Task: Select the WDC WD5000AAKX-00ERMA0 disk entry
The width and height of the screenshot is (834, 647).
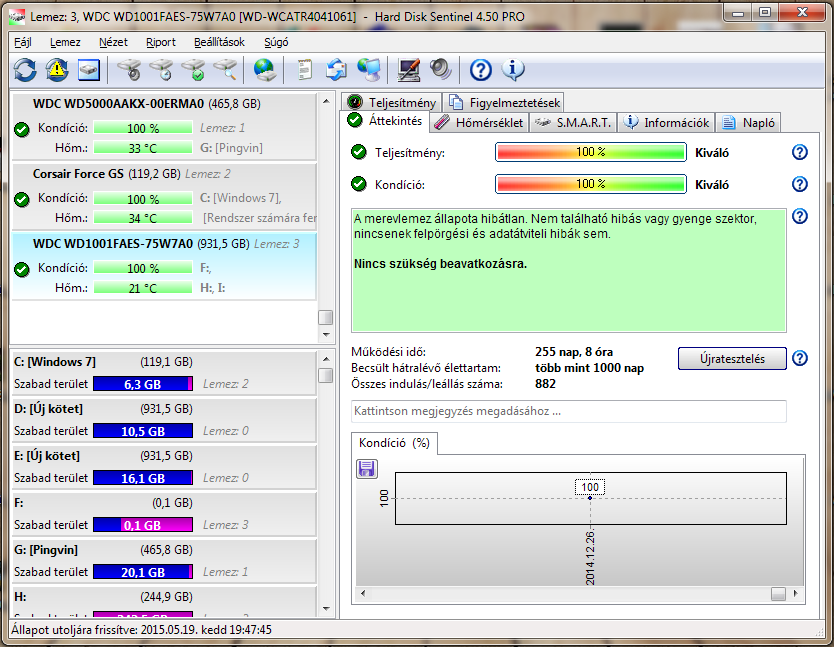Action: point(164,126)
